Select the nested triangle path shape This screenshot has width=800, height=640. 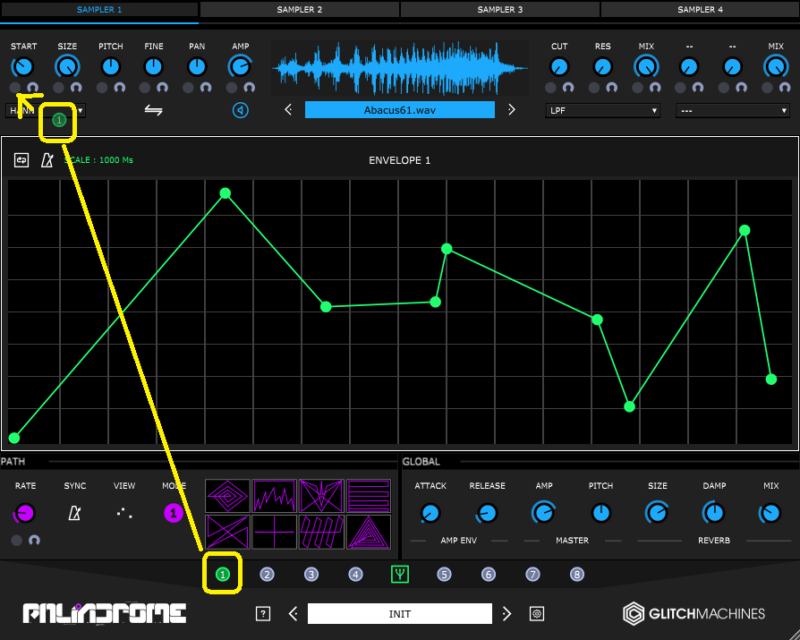click(368, 531)
